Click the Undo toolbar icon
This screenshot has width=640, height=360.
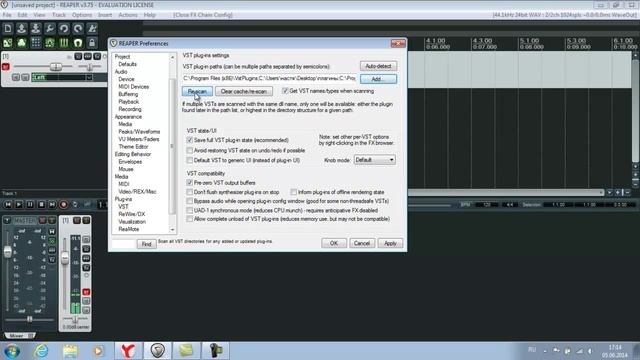pos(64,29)
